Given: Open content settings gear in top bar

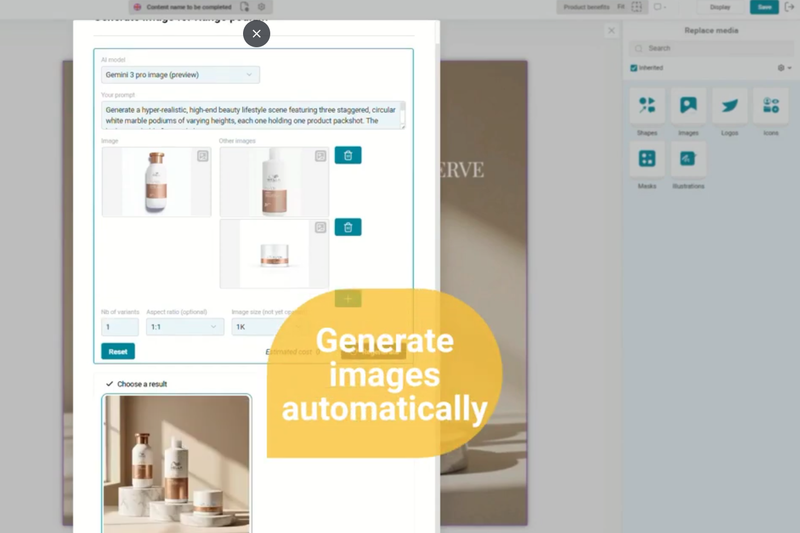Looking at the screenshot, I should (261, 7).
